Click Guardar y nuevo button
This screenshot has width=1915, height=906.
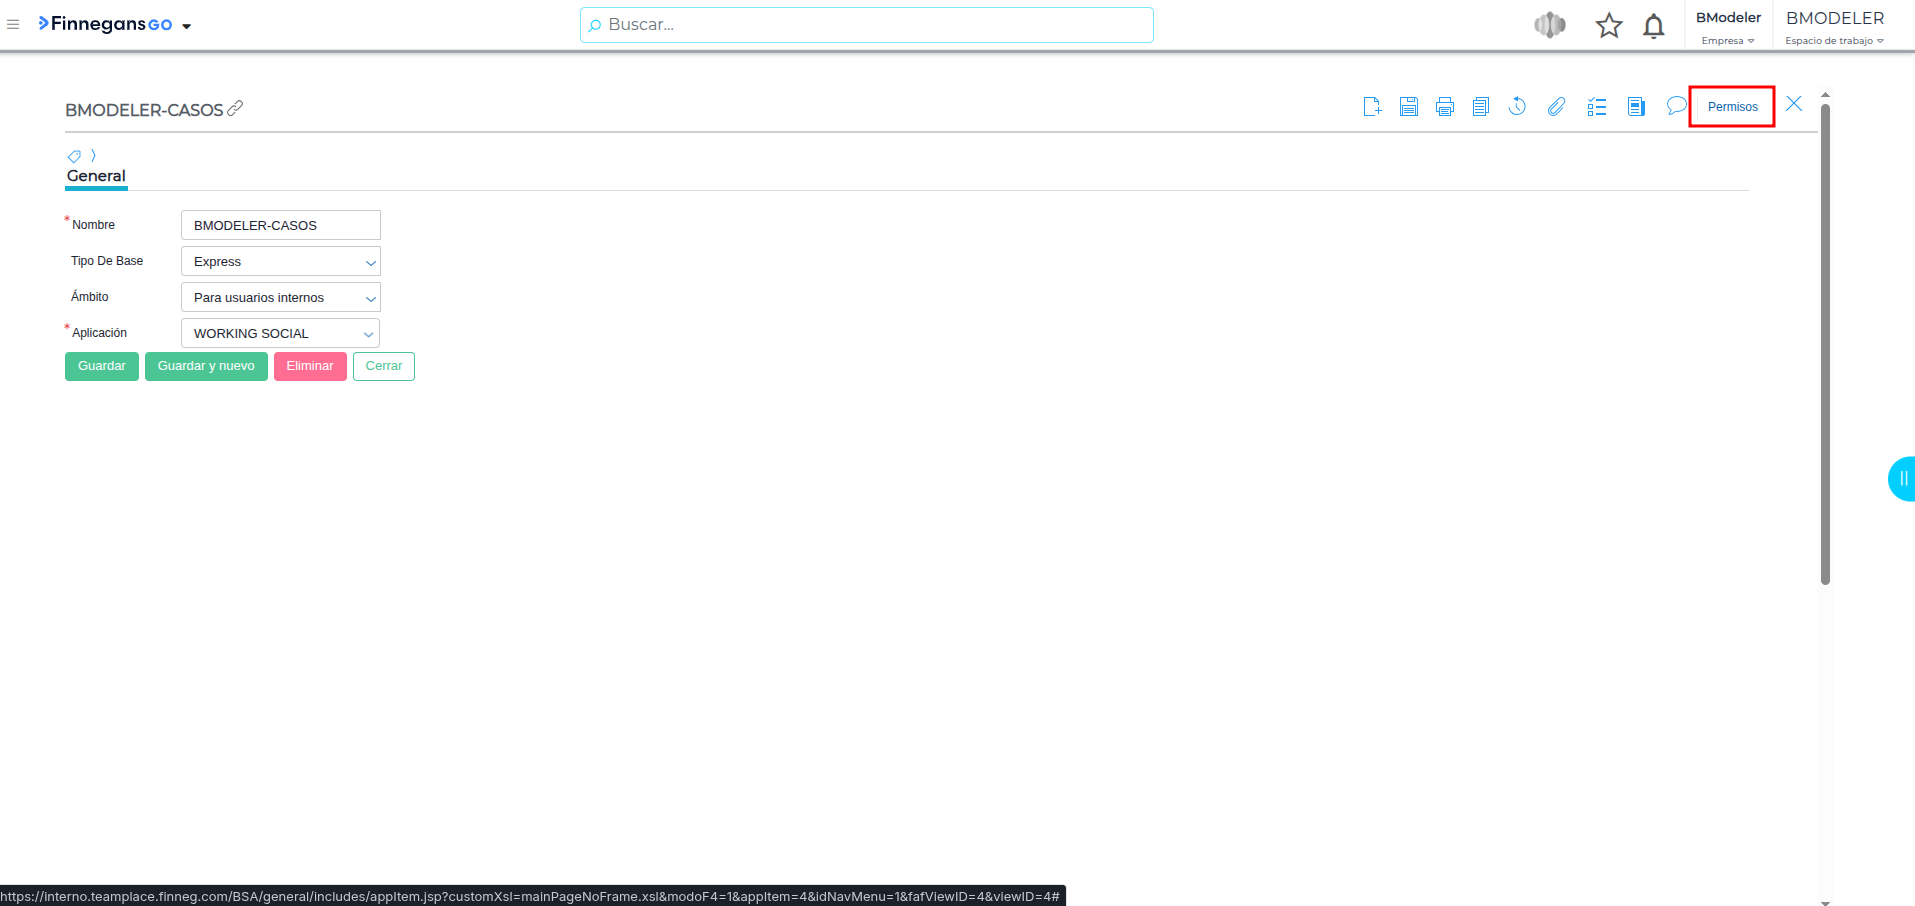point(206,366)
